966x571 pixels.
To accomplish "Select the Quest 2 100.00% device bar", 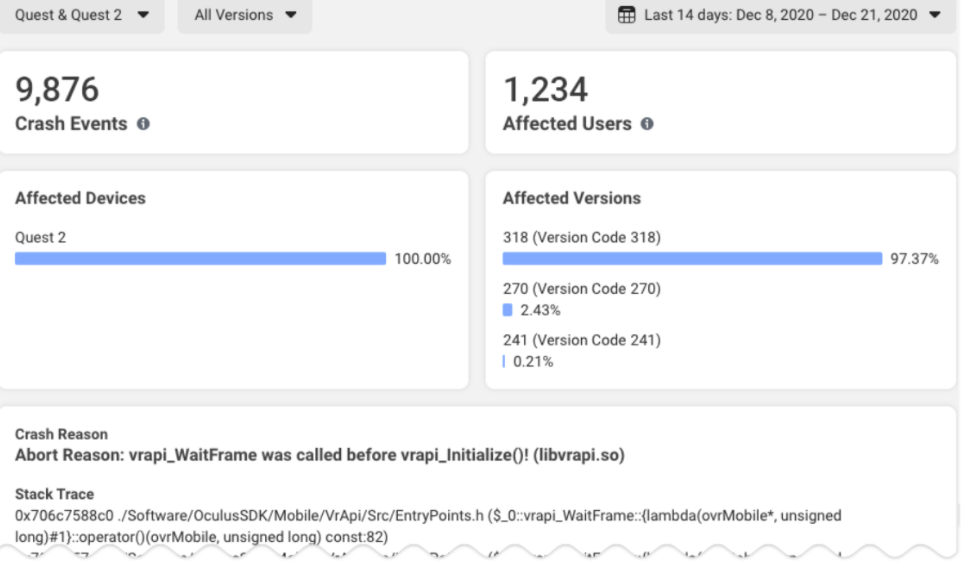I will [200, 259].
